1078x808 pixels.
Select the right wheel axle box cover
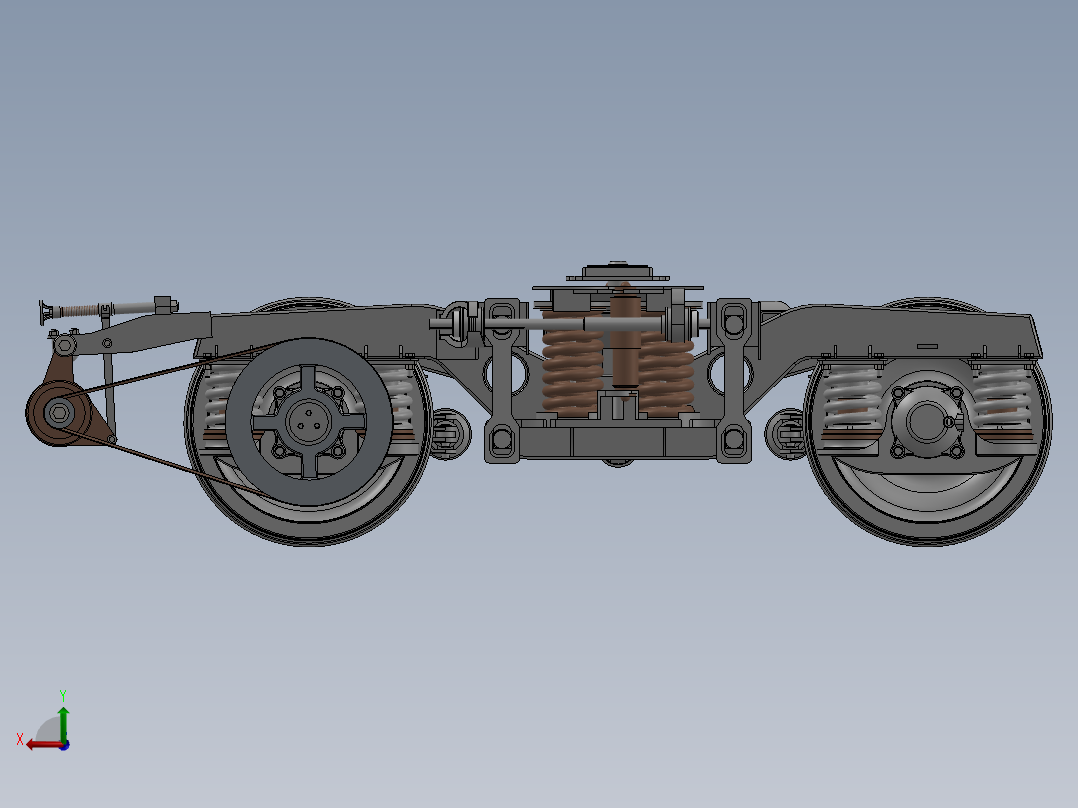[x=927, y=421]
